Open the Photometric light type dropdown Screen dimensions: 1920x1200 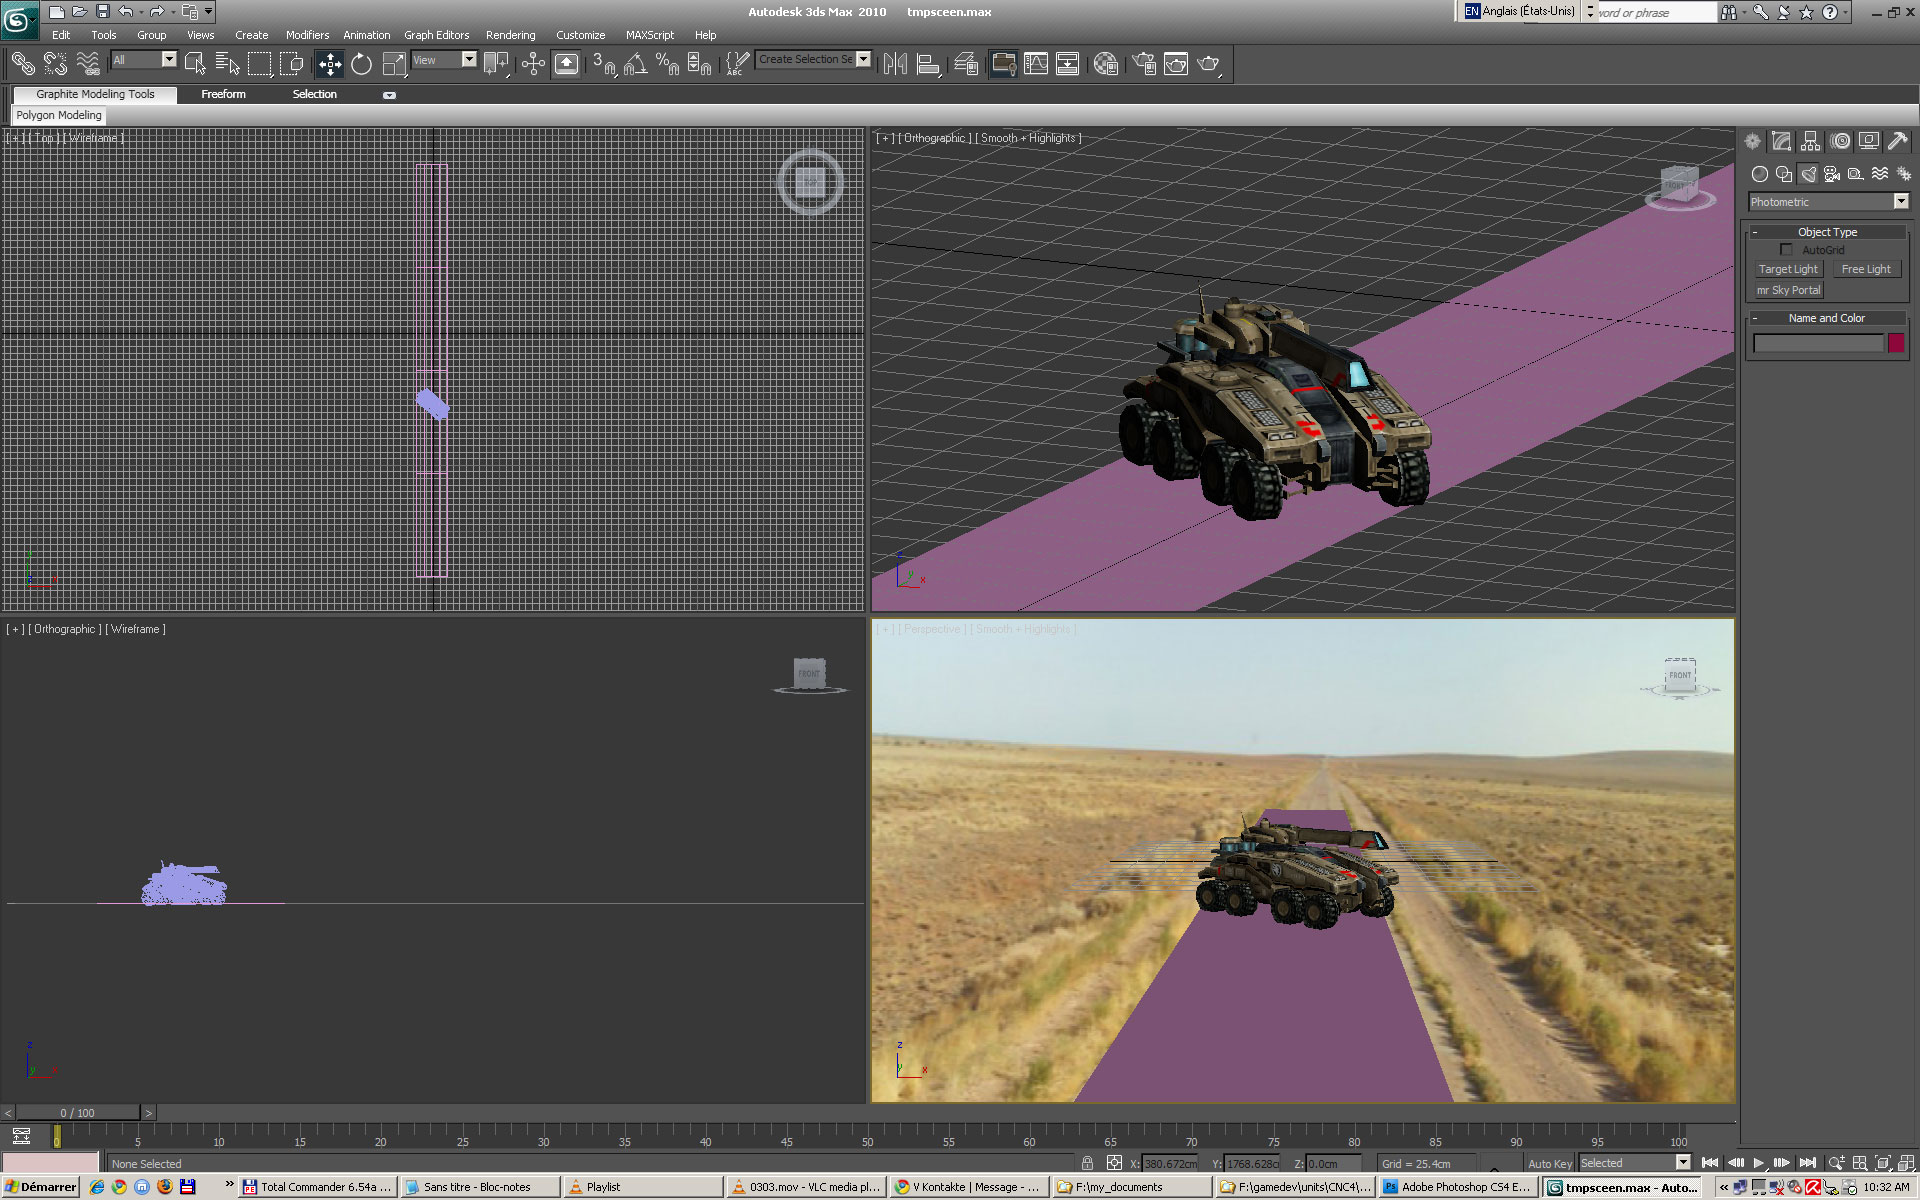pos(1900,202)
